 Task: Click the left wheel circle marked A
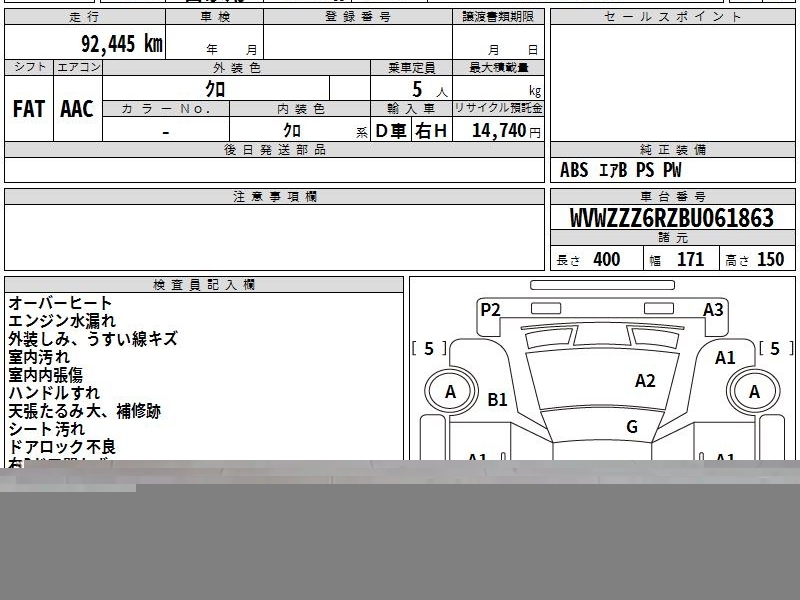(x=451, y=392)
